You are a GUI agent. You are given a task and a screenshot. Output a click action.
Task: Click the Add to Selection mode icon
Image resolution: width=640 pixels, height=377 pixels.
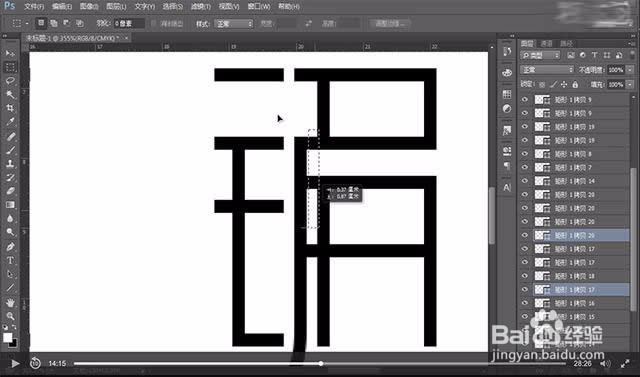pos(54,23)
